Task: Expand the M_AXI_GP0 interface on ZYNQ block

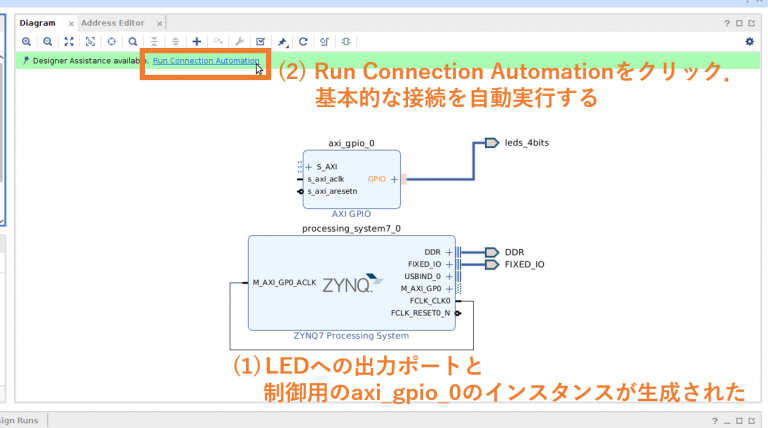Action: 449,288
